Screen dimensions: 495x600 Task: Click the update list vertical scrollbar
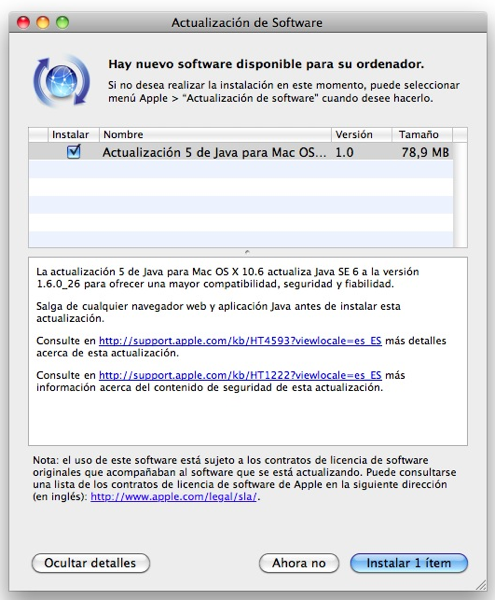click(x=460, y=195)
